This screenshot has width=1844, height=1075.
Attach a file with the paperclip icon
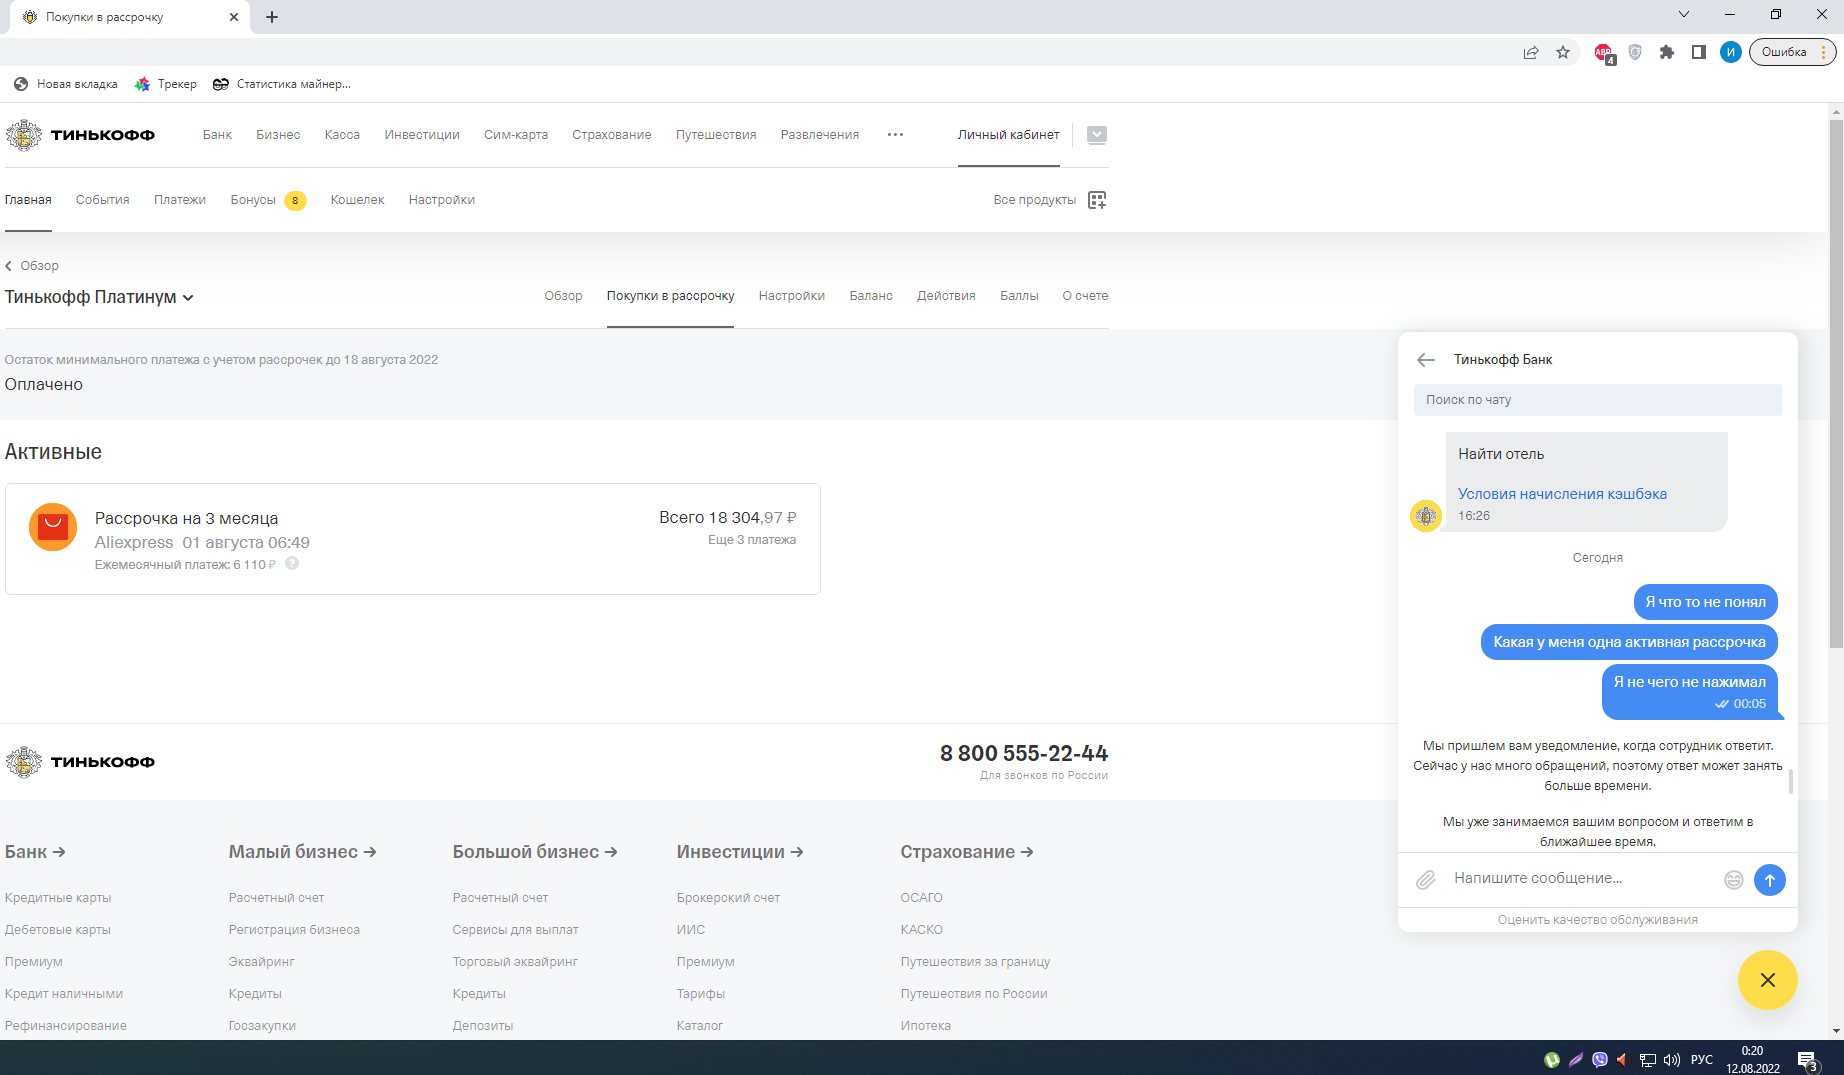[1426, 879]
